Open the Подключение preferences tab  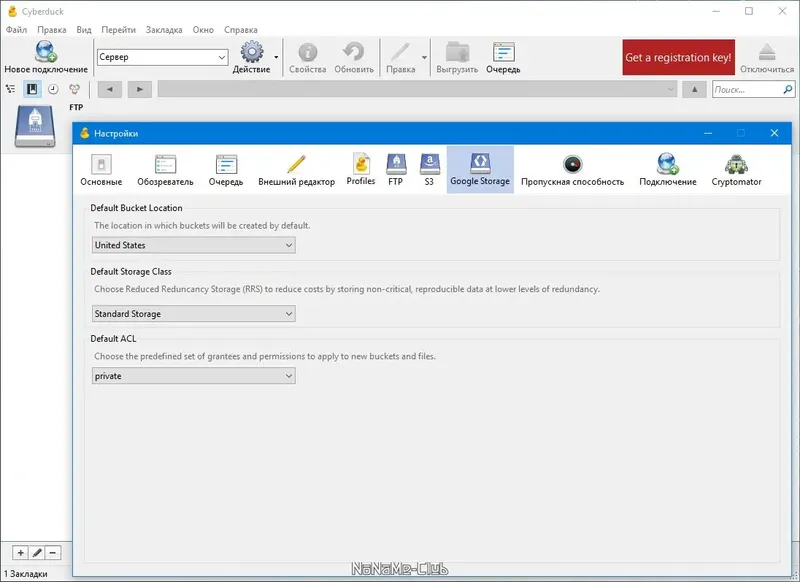(667, 170)
